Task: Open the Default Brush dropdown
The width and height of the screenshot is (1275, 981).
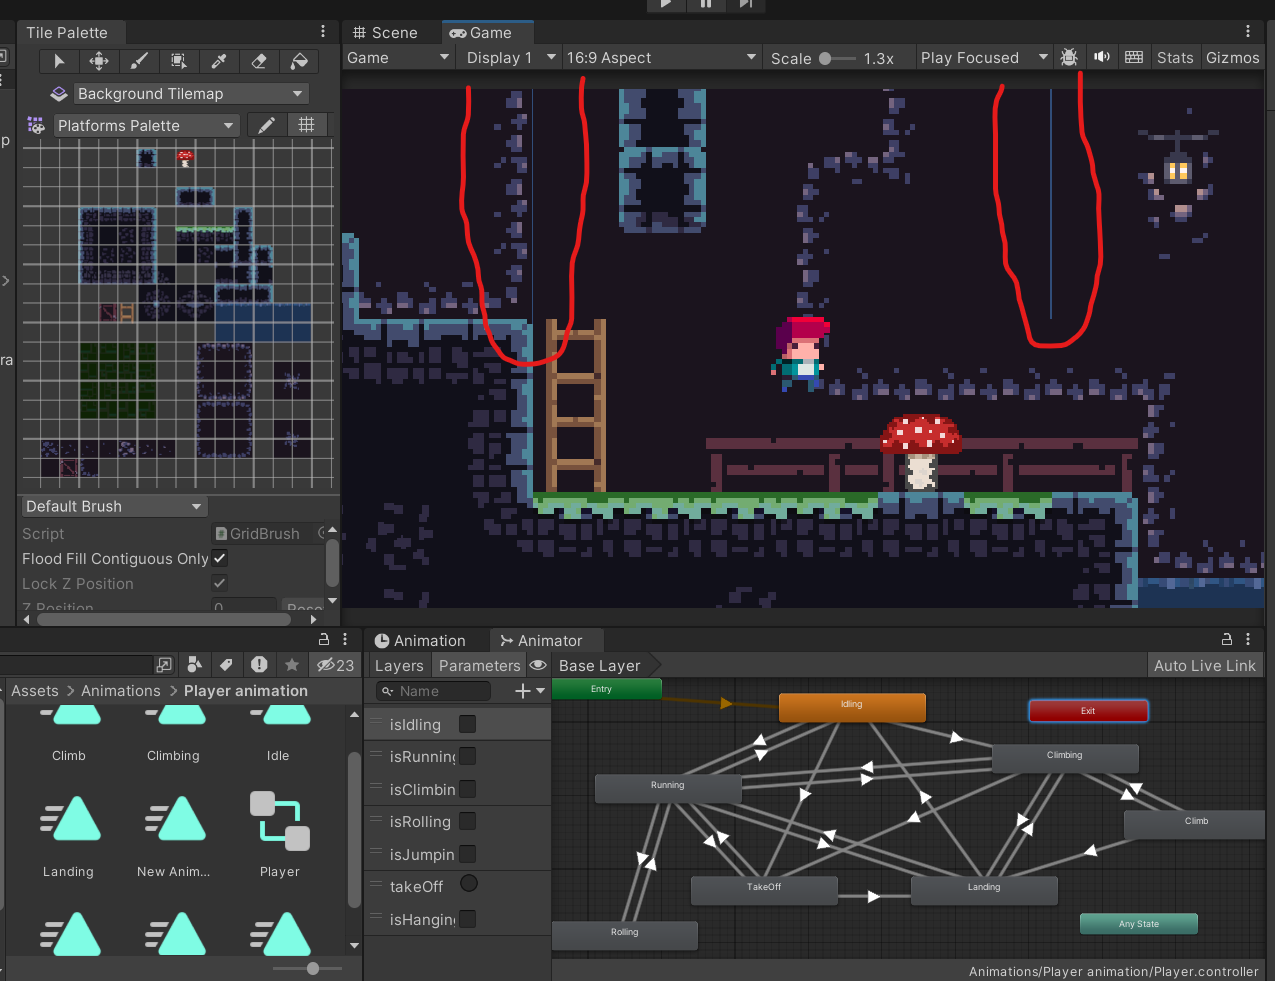Action: 112,506
